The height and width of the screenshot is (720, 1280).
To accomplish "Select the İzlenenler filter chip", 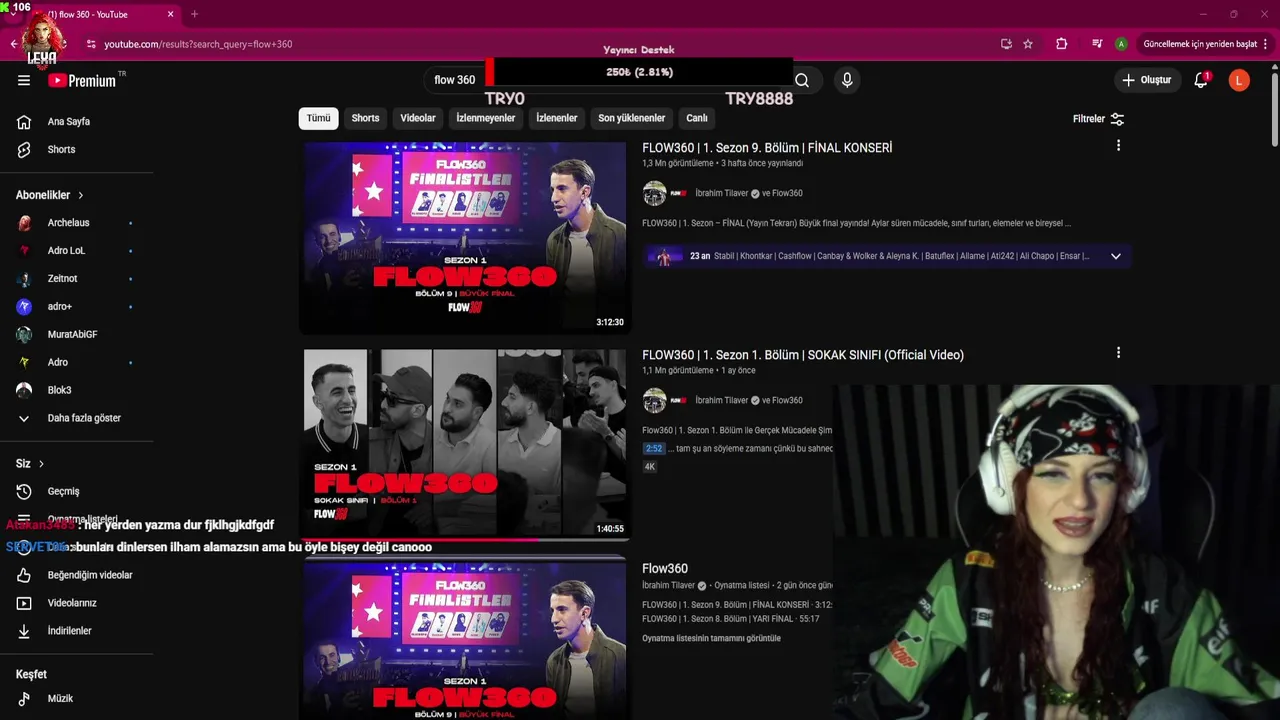I will (556, 118).
